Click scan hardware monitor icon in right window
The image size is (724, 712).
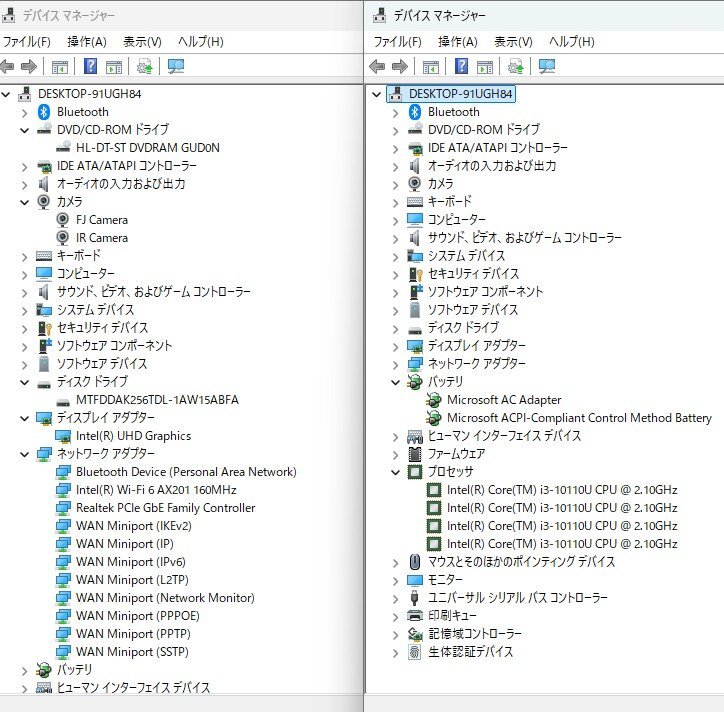[x=547, y=67]
